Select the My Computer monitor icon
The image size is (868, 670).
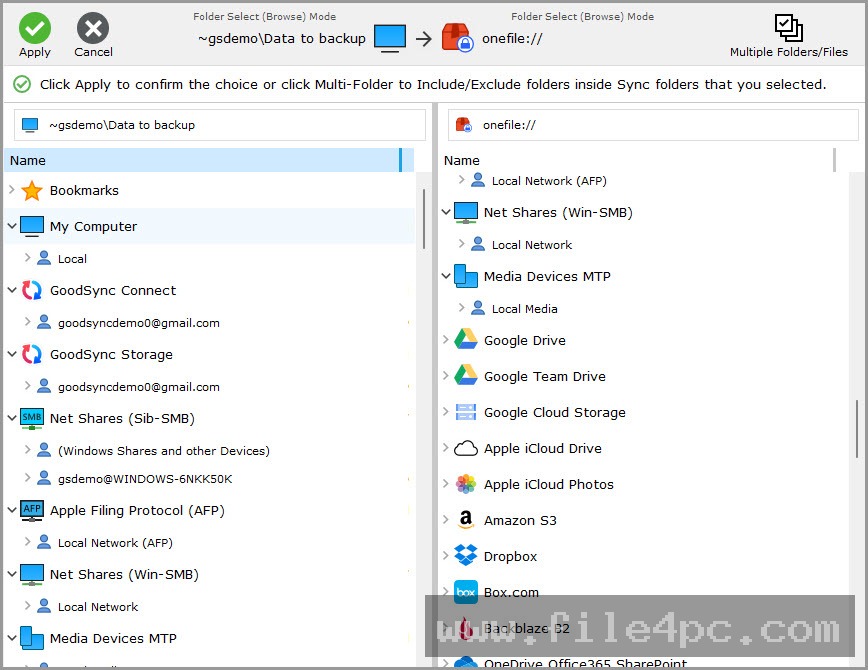pyautogui.click(x=32, y=226)
